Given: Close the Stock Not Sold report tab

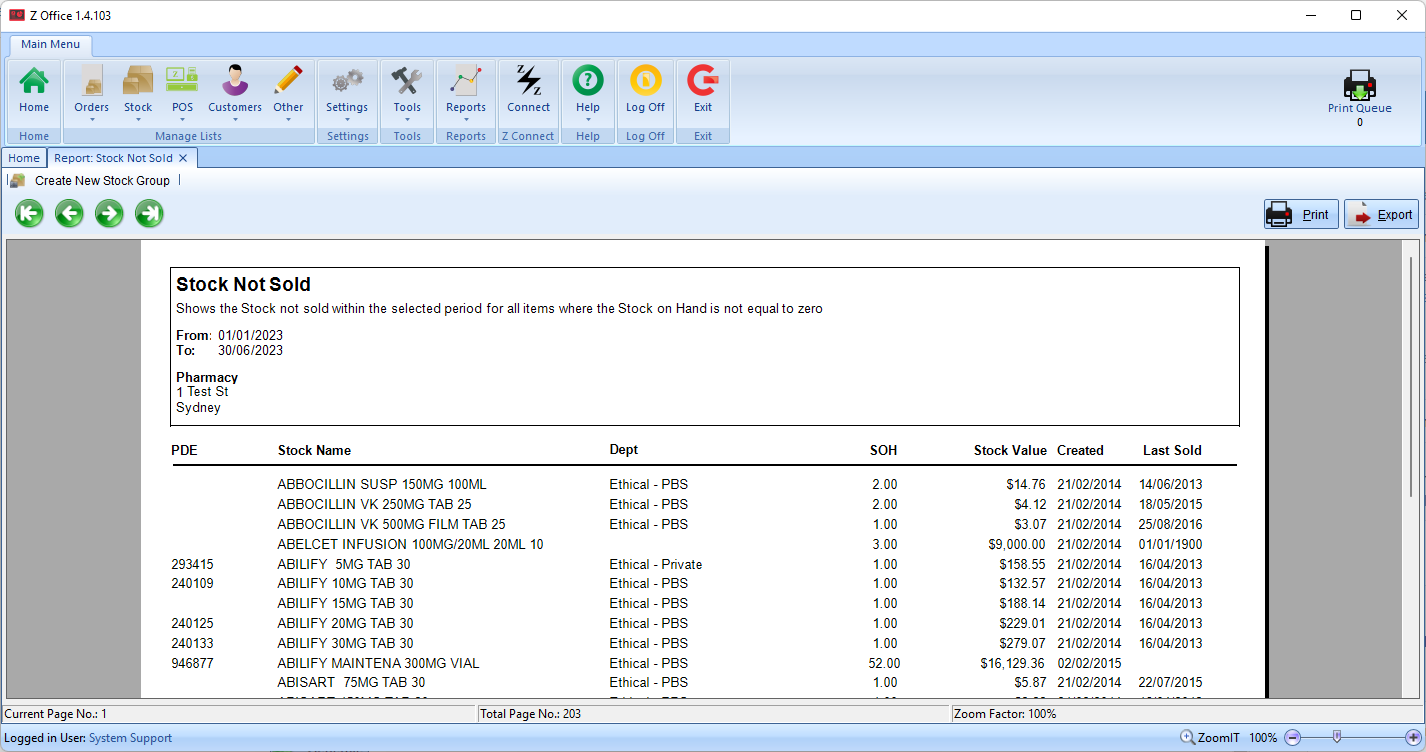Looking at the screenshot, I should [184, 158].
